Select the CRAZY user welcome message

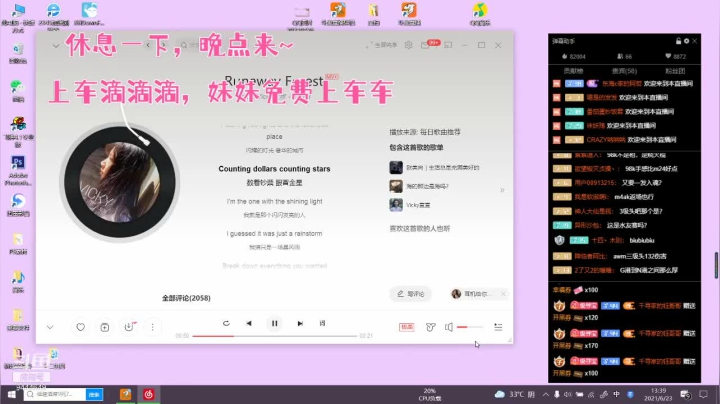pyautogui.click(x=615, y=140)
